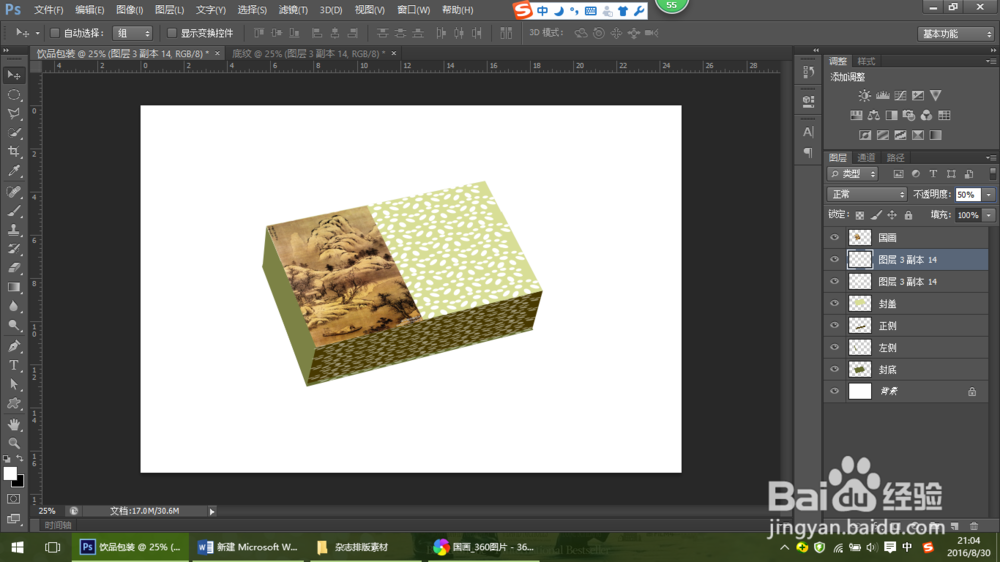Viewport: 1000px width, 562px height.
Task: Open the 正常 blend mode dropdown
Action: (x=867, y=194)
